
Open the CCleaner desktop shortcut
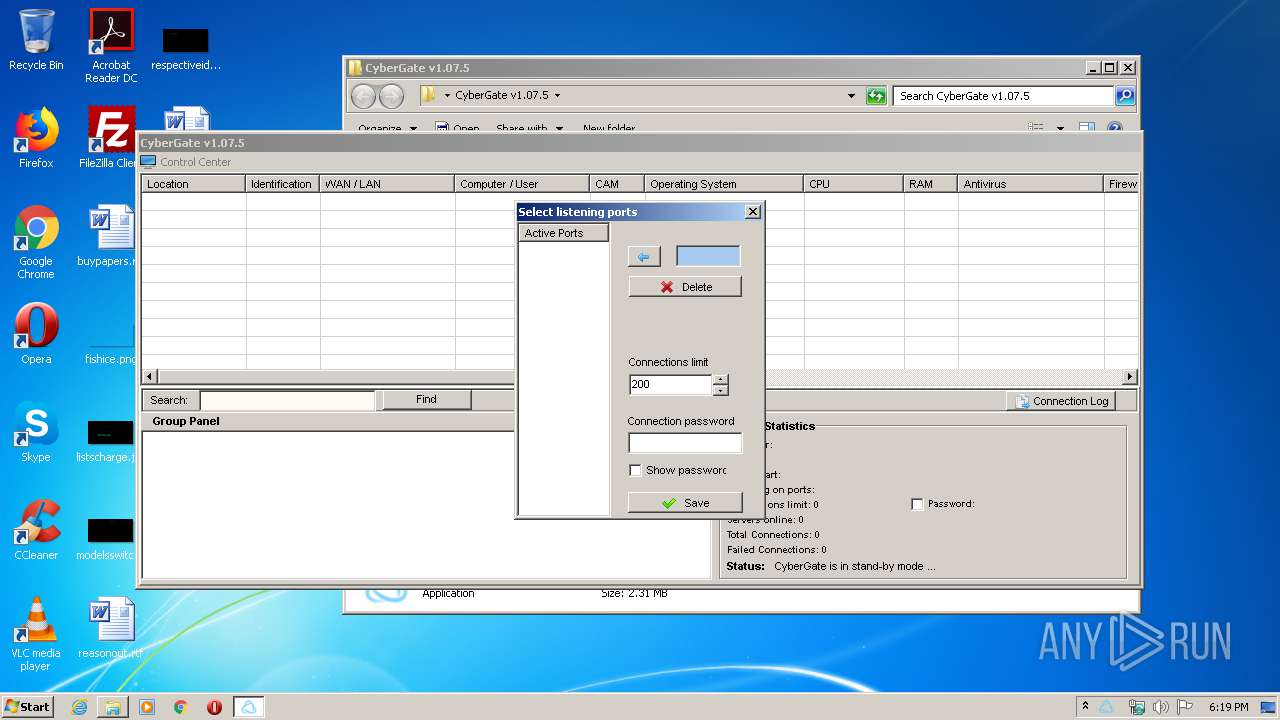36,530
